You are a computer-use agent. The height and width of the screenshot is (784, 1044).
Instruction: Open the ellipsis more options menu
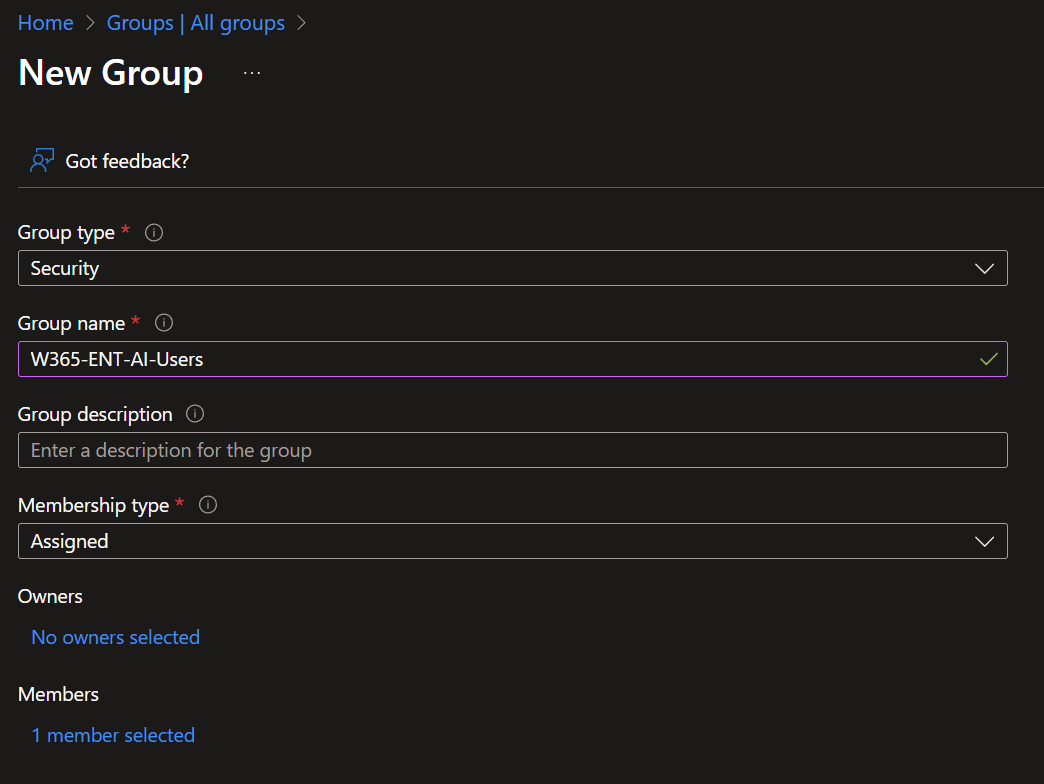[252, 73]
